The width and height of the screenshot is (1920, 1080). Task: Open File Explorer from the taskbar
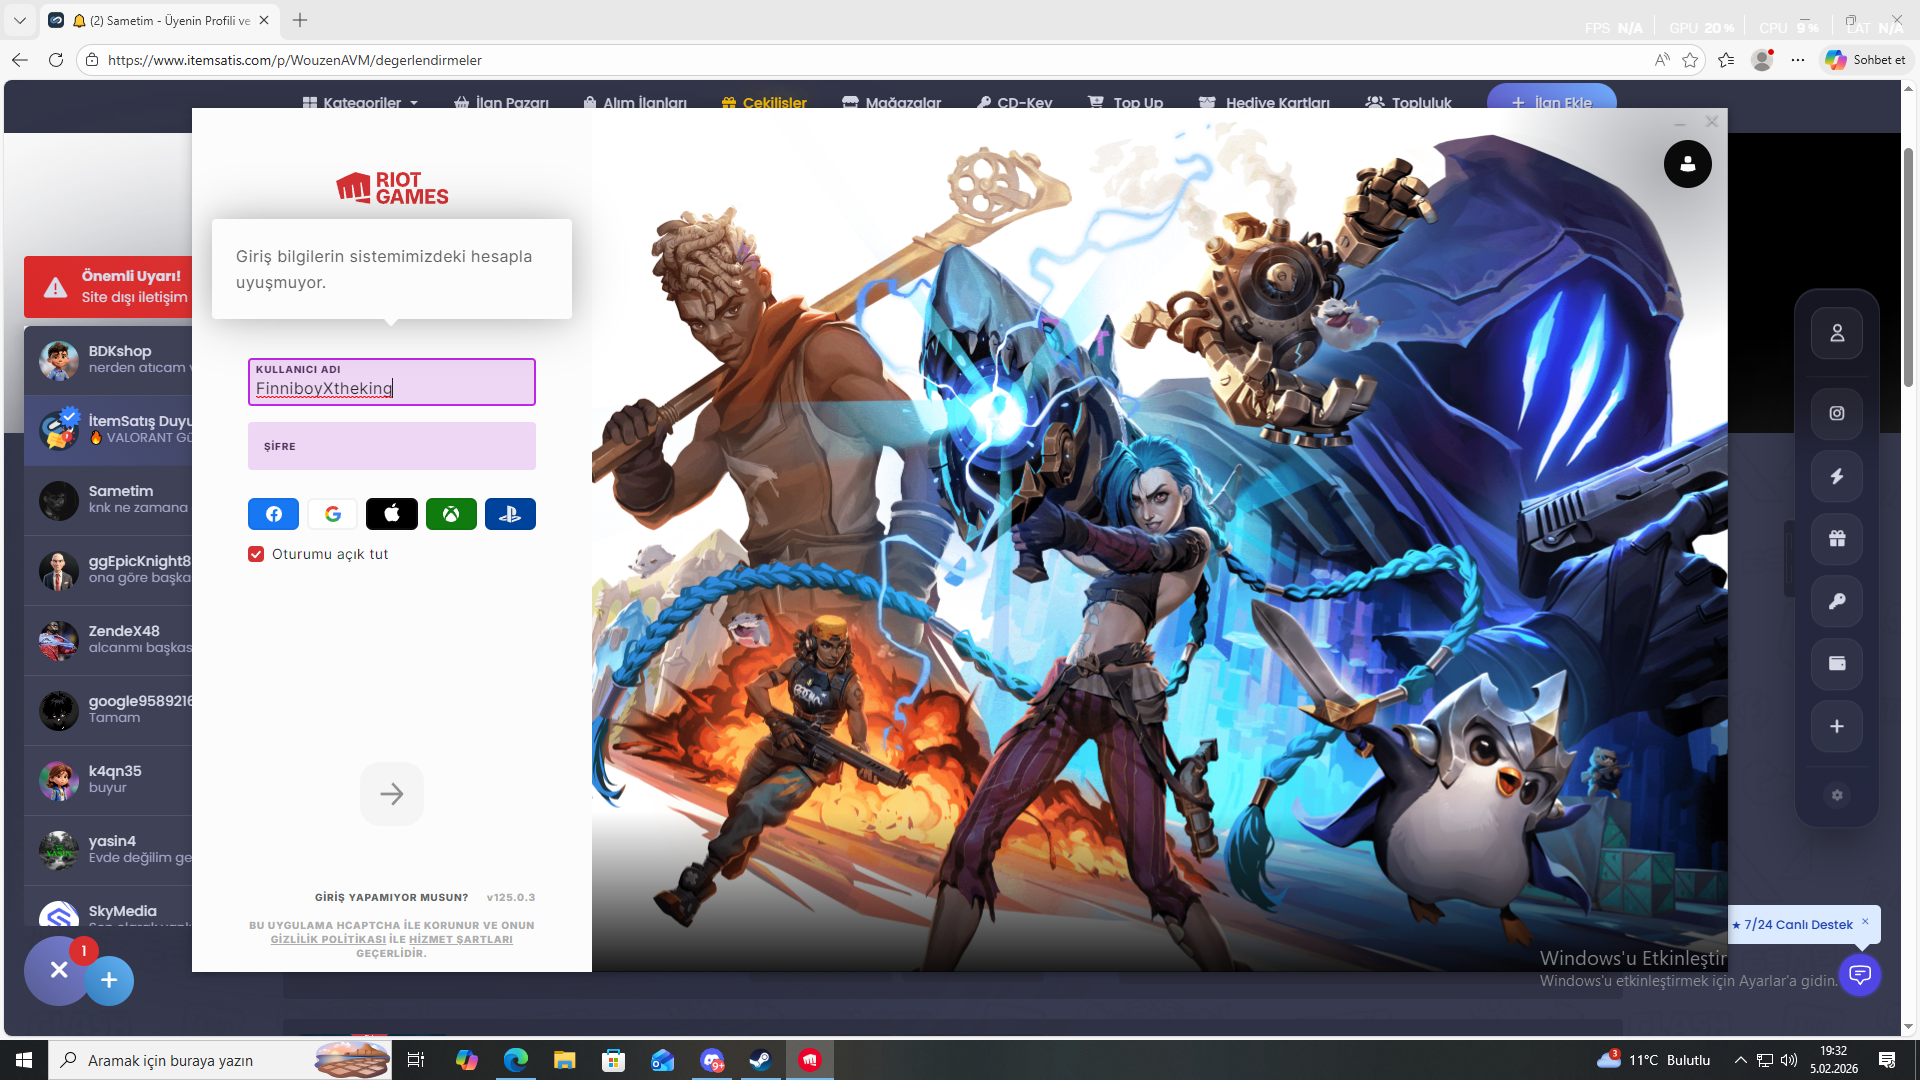tap(565, 1060)
